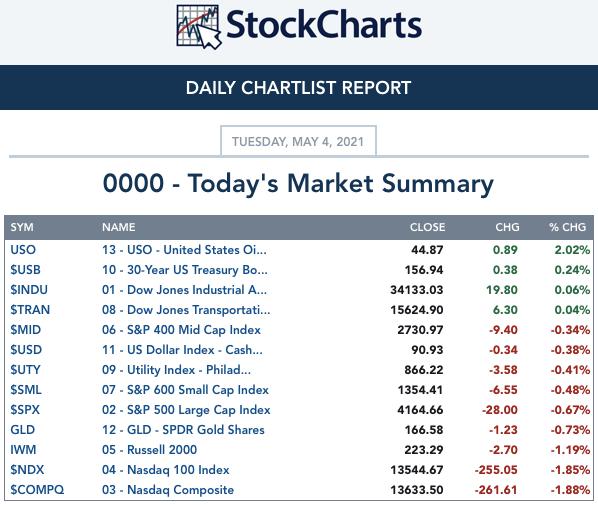Image resolution: width=598 pixels, height=505 pixels.
Task: Sort by CHG column header
Action: coord(507,227)
